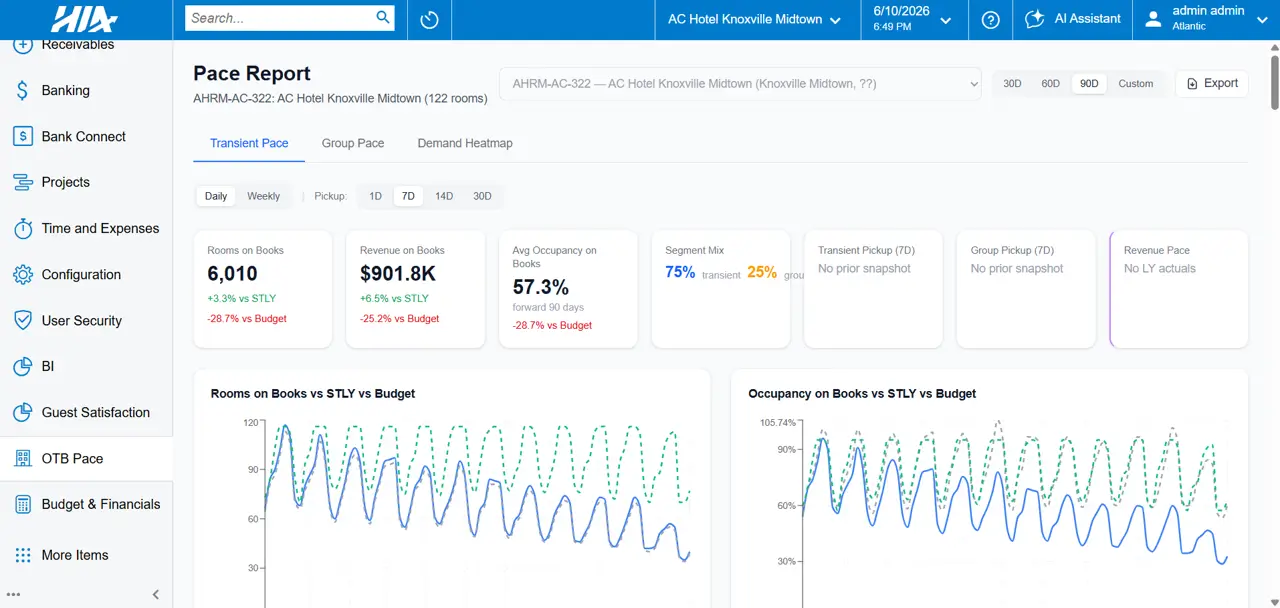Set pickup window to 7D
This screenshot has height=608, width=1280.
[408, 196]
